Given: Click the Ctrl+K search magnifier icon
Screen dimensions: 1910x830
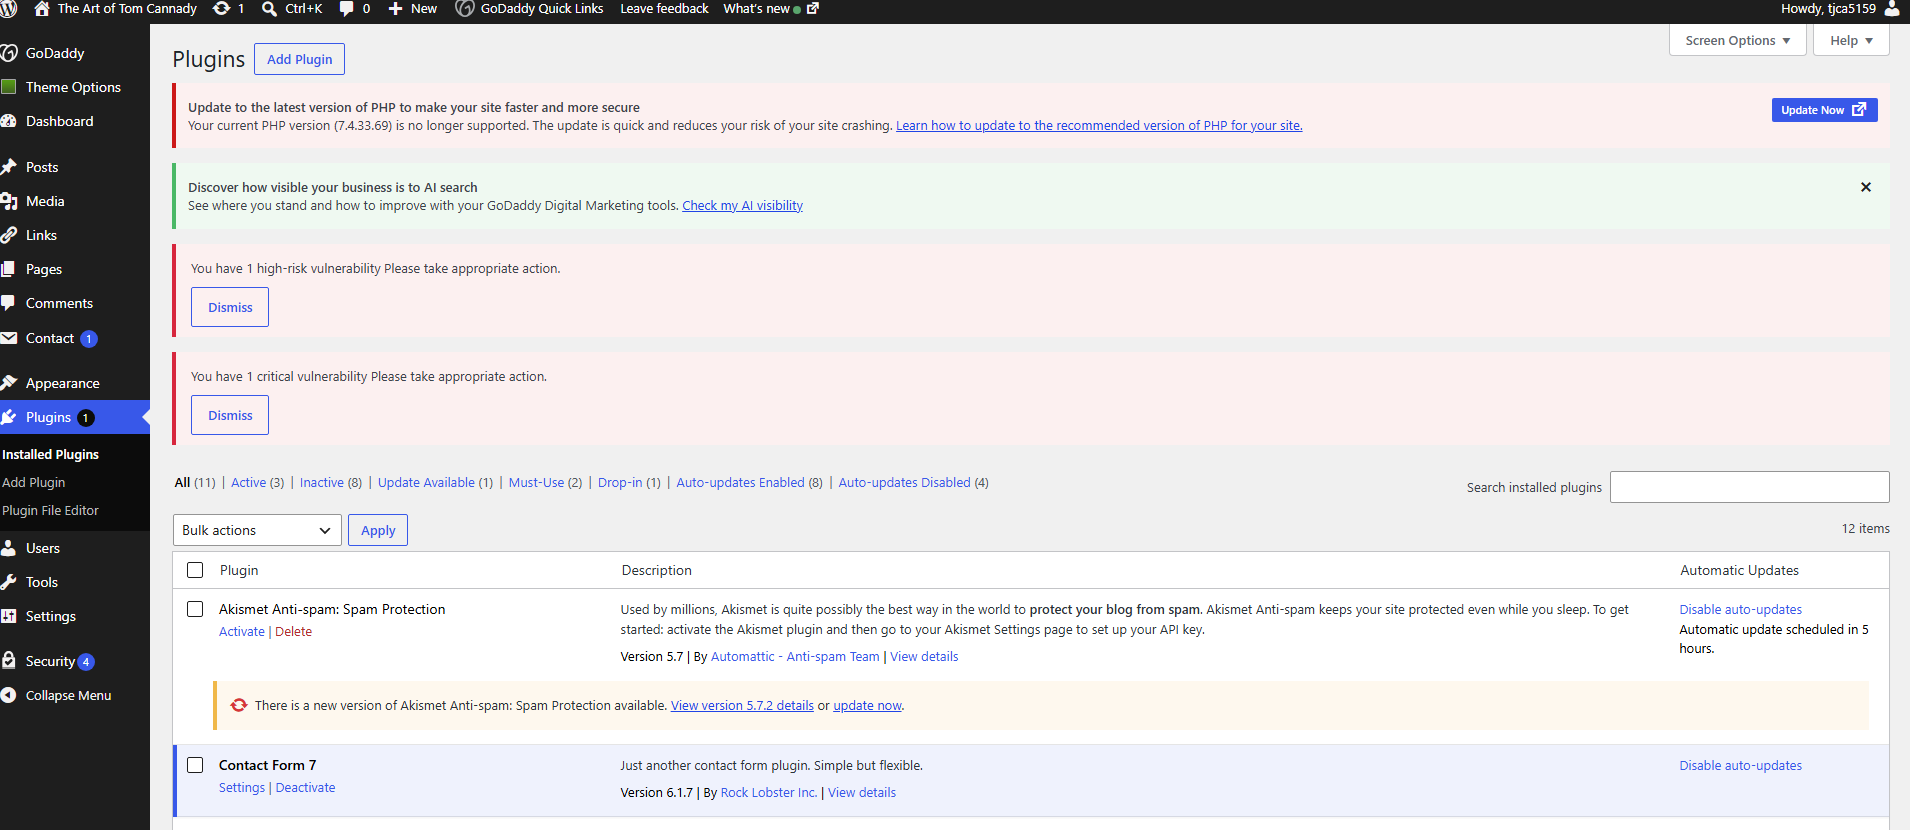Looking at the screenshot, I should coord(269,9).
